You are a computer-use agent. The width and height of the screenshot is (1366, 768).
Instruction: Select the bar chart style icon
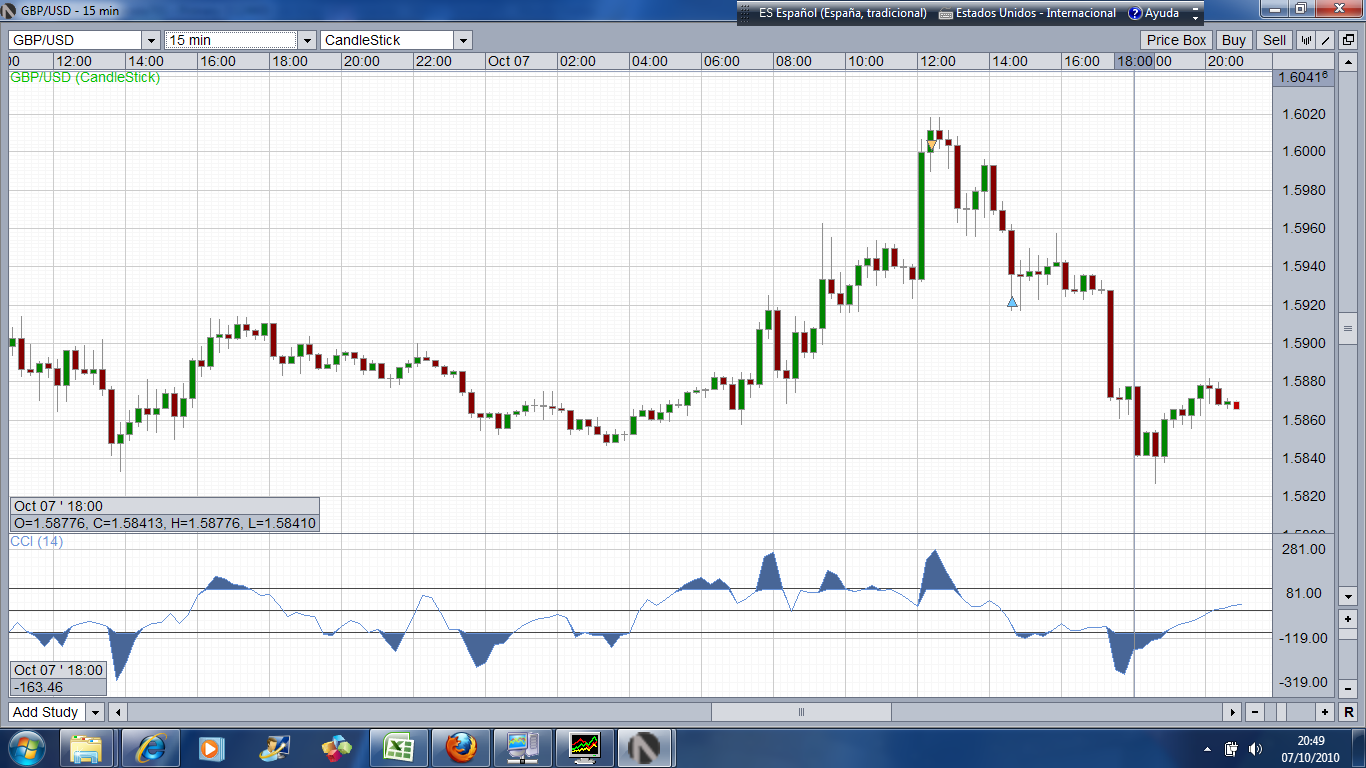click(x=1306, y=40)
